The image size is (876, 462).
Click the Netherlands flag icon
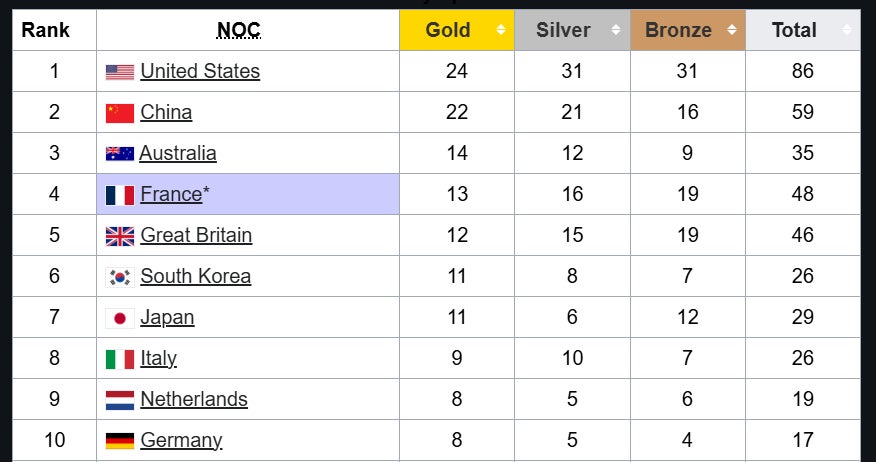(119, 400)
